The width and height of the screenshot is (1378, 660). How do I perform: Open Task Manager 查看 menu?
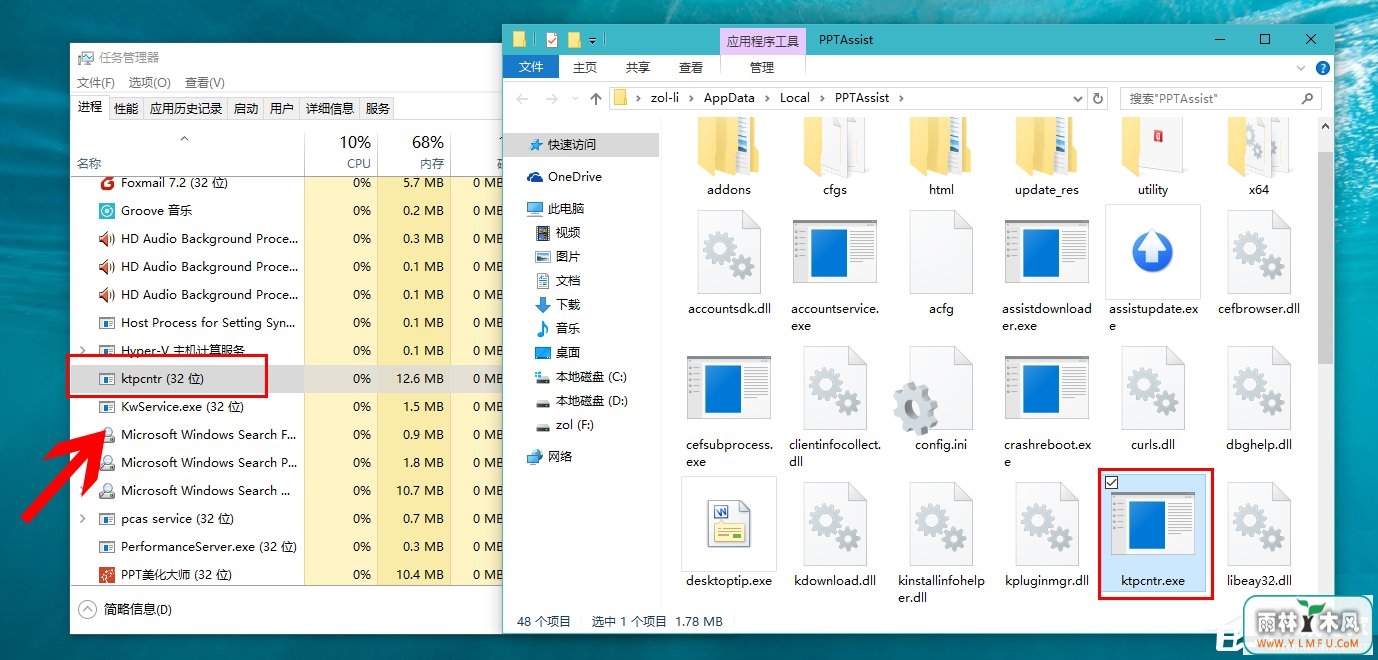pos(204,82)
